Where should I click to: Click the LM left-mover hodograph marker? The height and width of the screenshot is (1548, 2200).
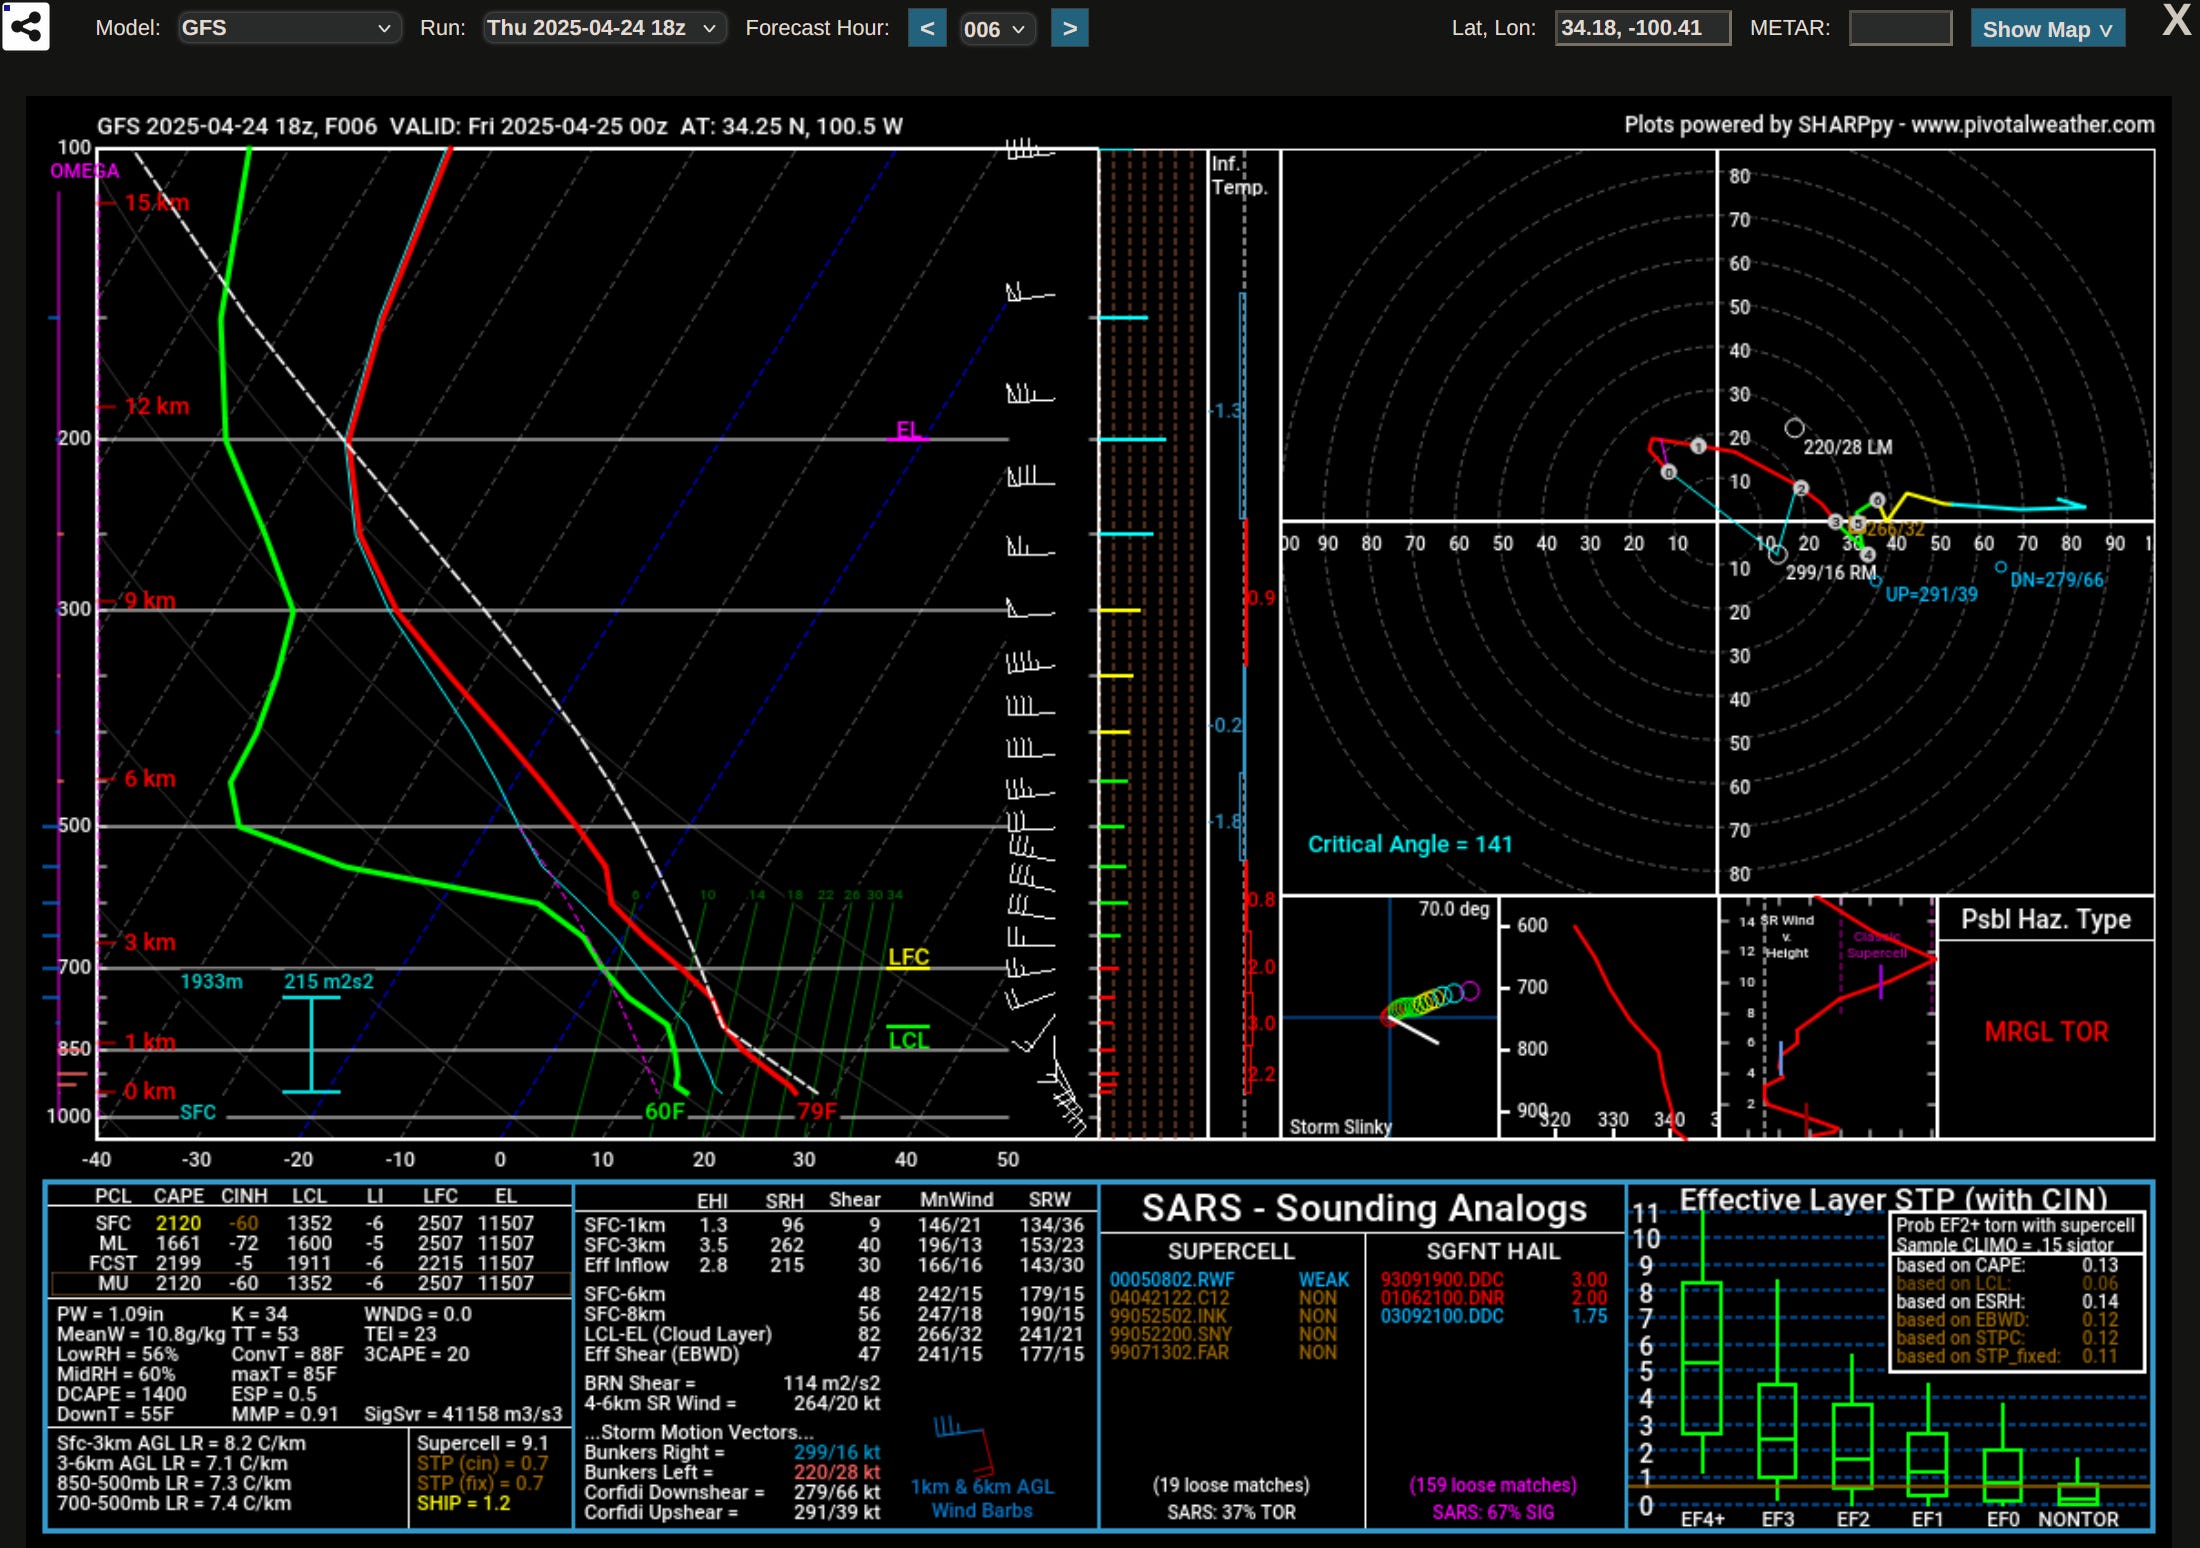pos(1795,428)
